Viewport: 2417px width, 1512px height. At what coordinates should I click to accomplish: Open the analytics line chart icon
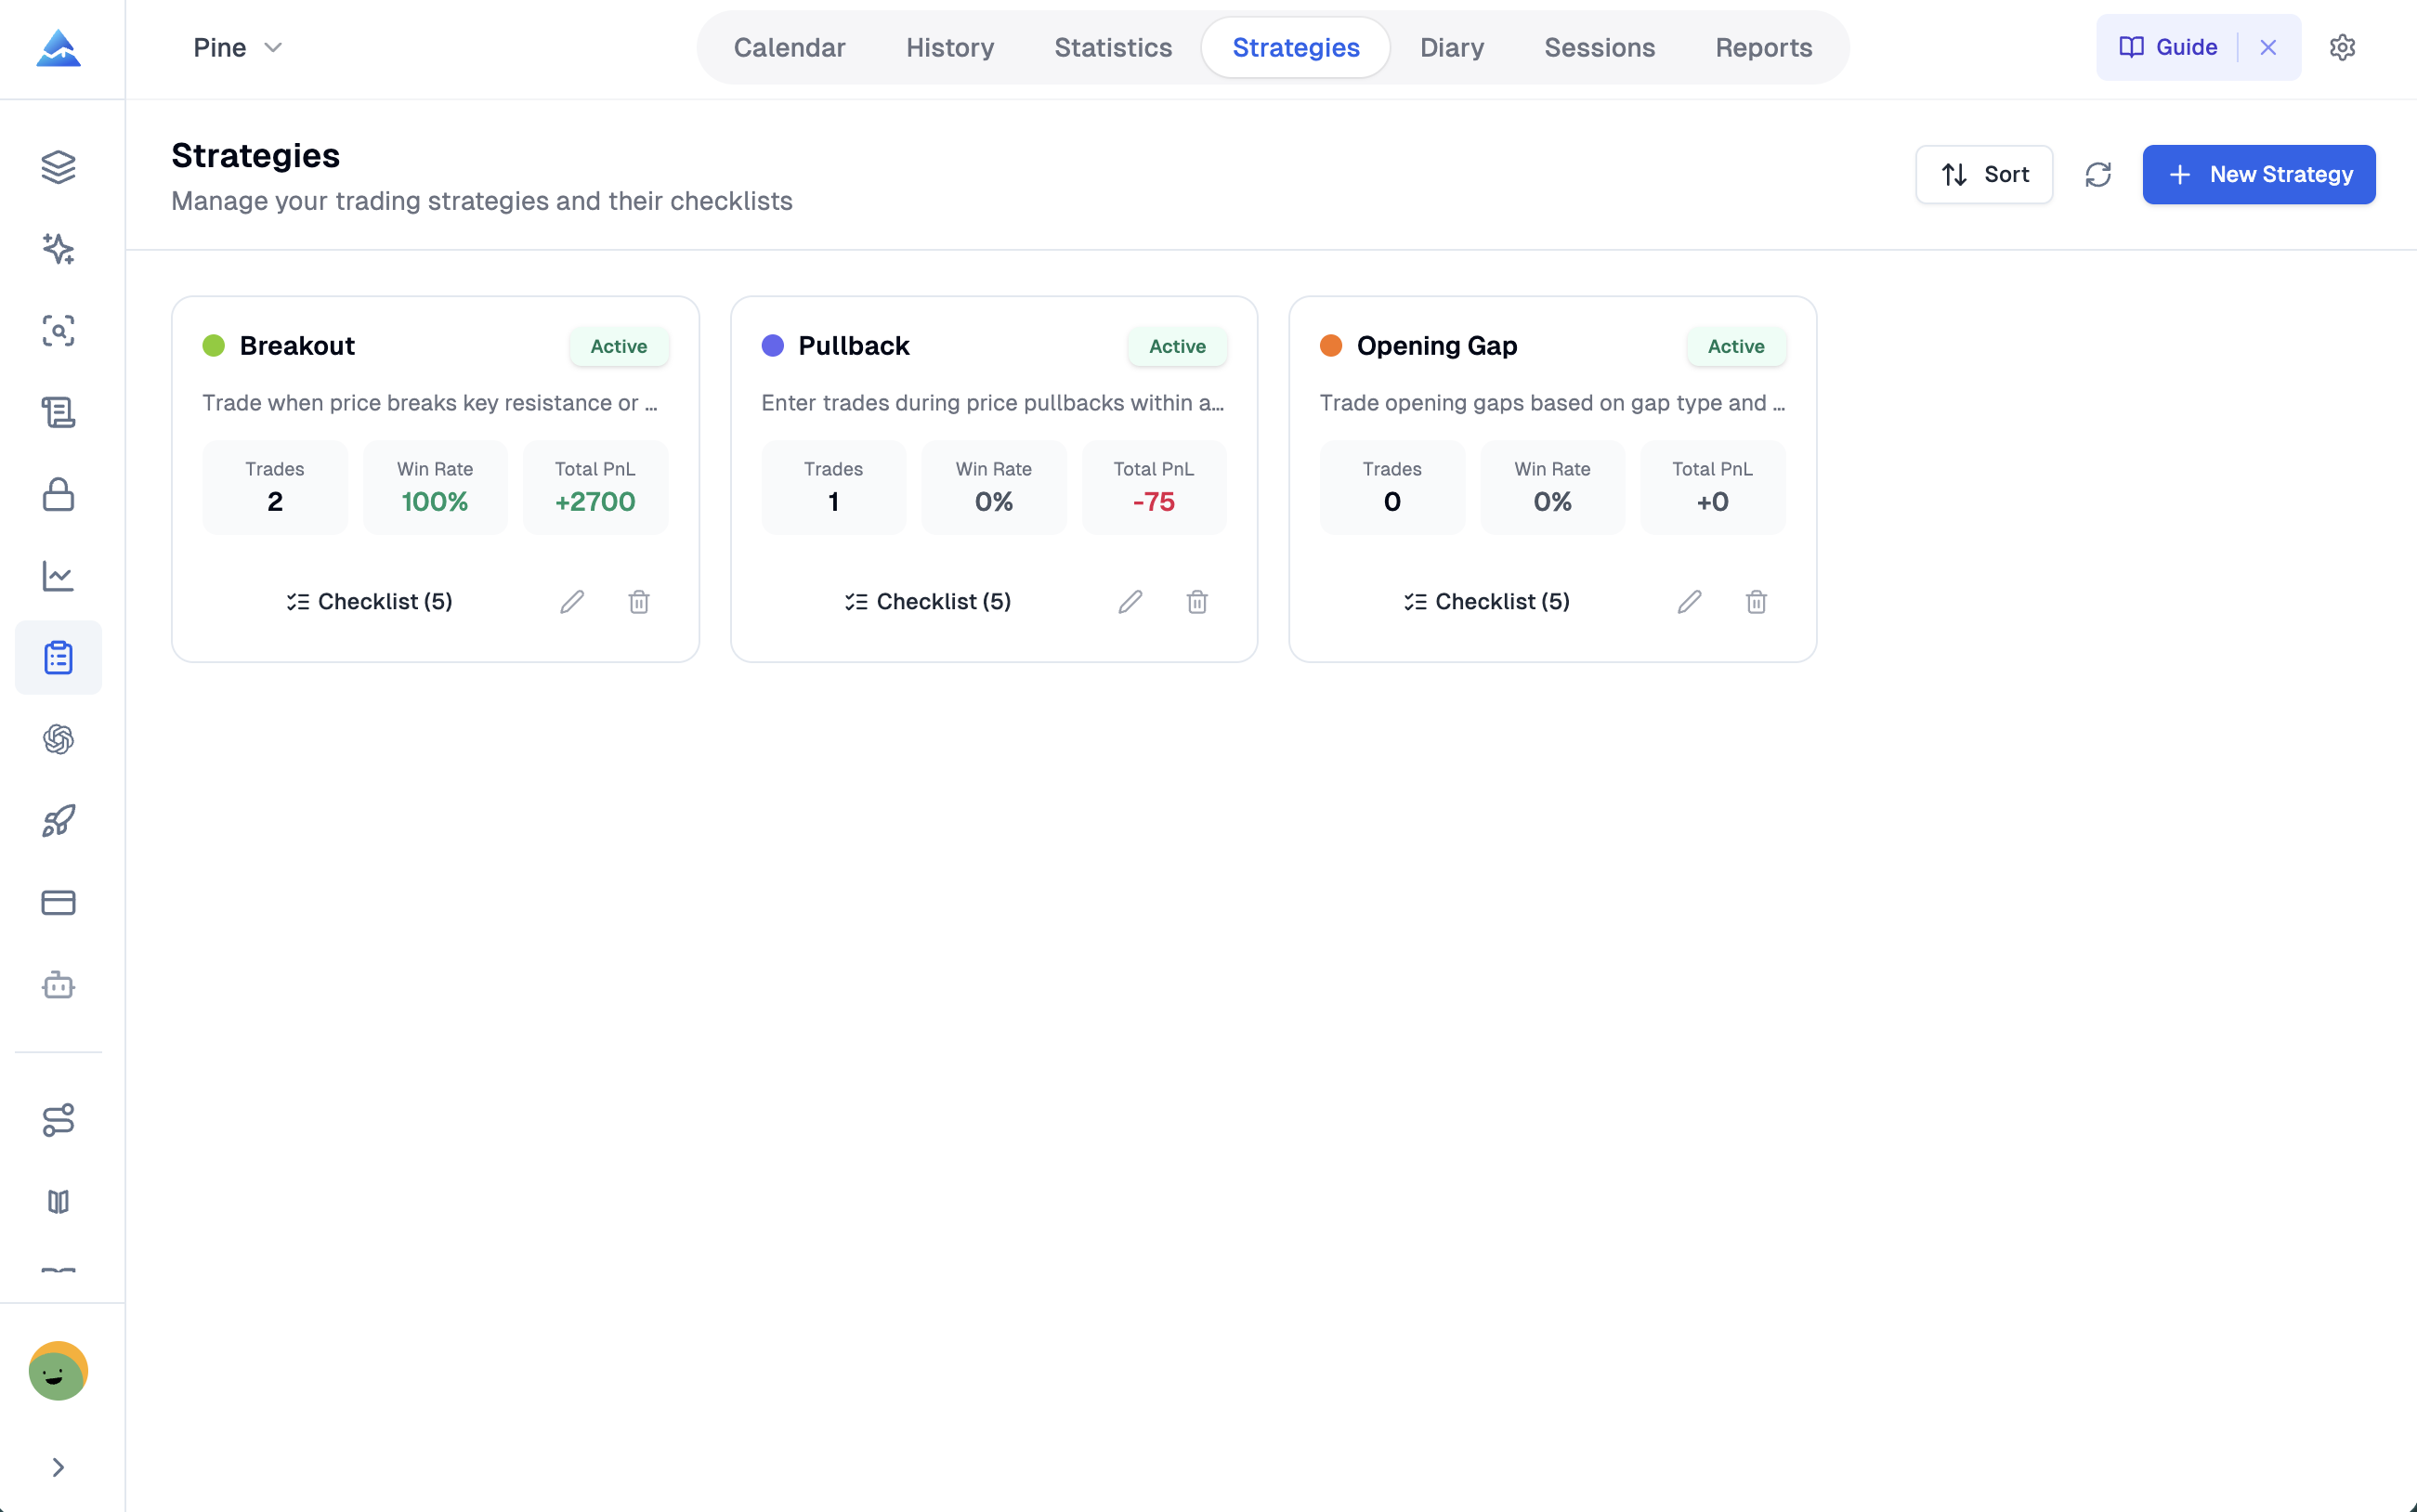pos(58,576)
